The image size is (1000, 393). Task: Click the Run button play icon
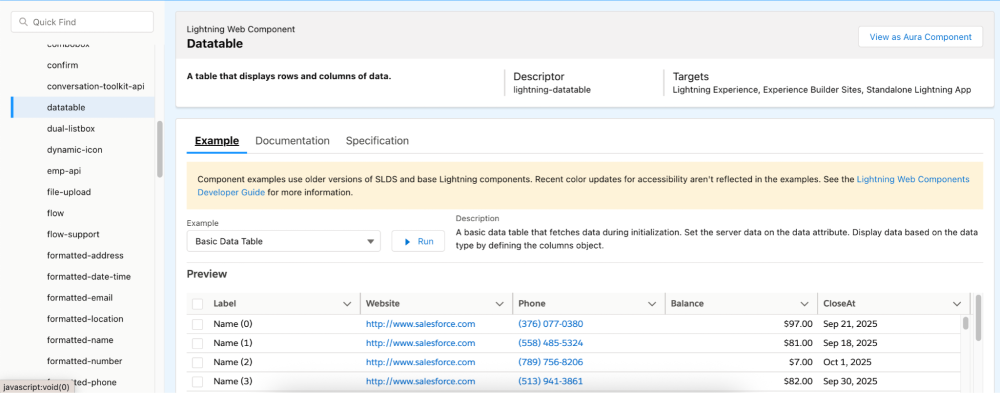[408, 242]
